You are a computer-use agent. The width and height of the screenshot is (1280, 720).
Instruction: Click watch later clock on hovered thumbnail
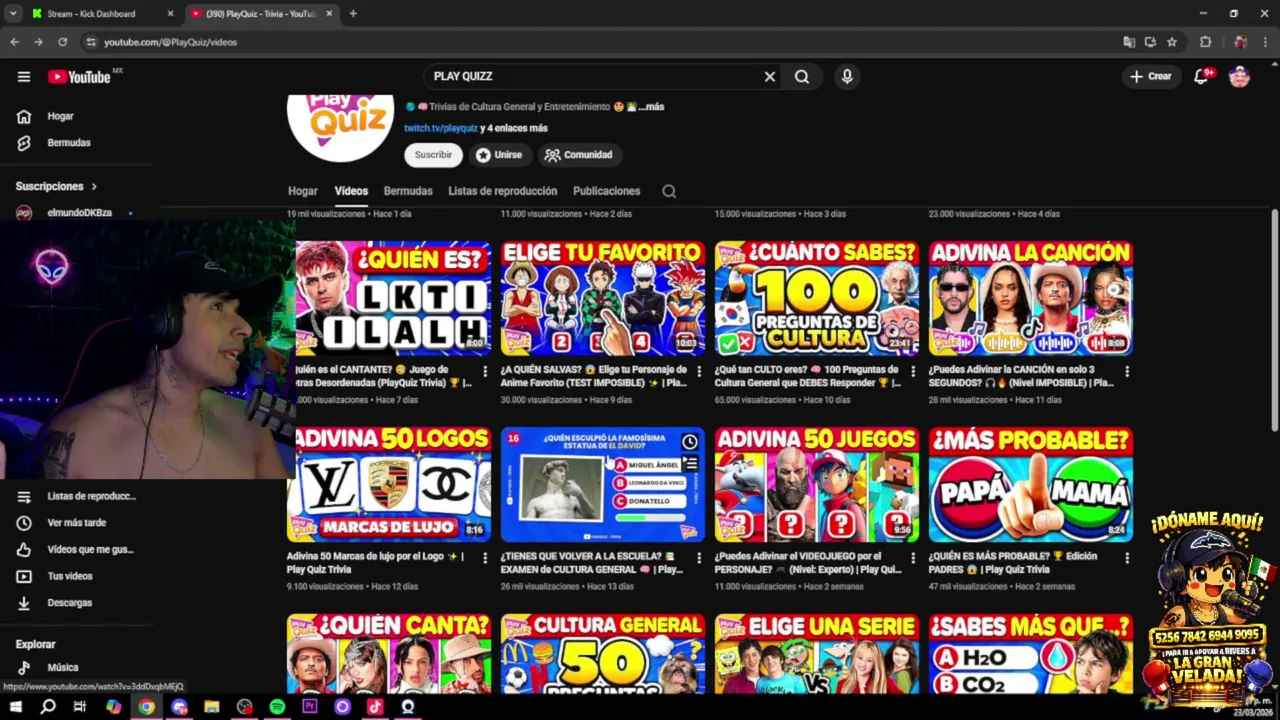(x=690, y=442)
